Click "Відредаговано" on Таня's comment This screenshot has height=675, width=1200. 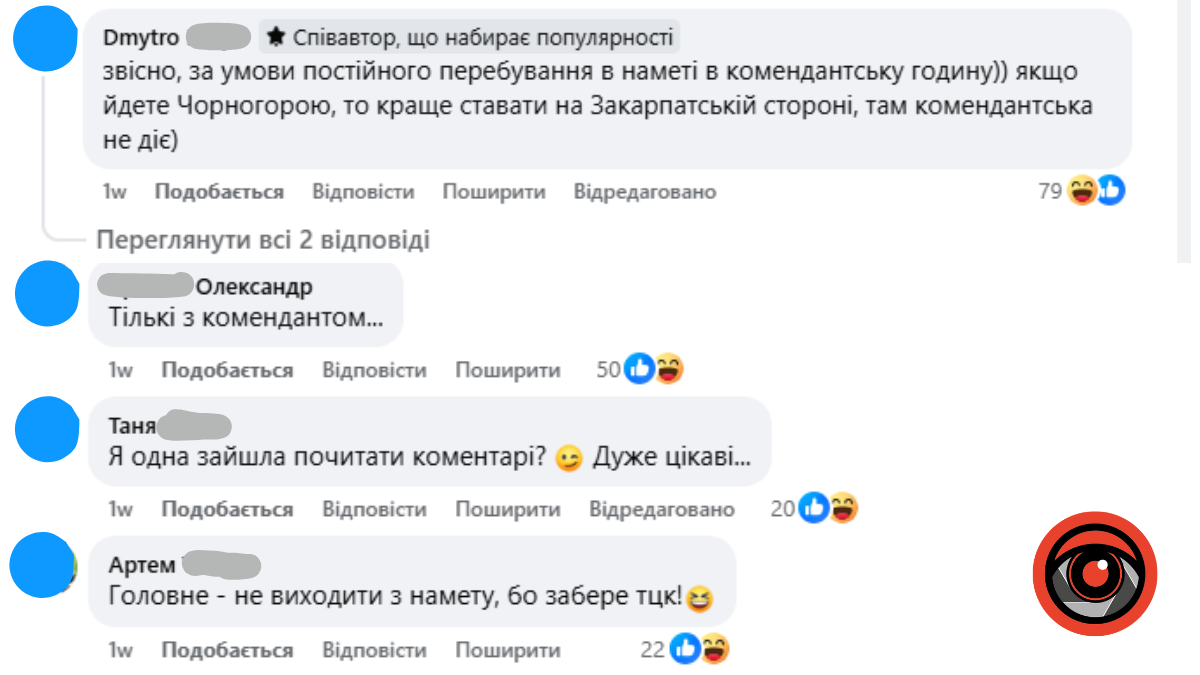pyautogui.click(x=662, y=509)
